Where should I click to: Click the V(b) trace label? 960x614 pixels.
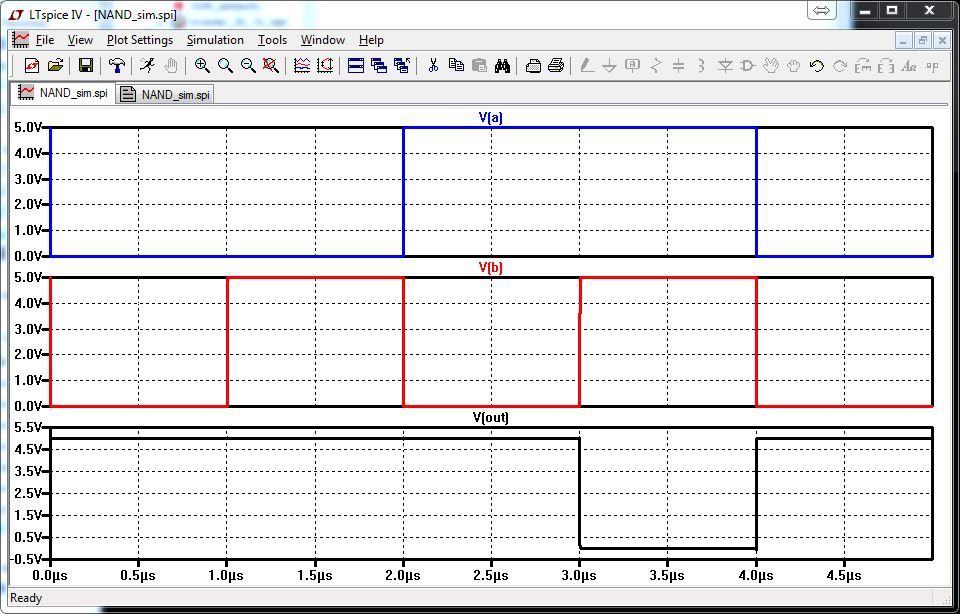point(490,268)
